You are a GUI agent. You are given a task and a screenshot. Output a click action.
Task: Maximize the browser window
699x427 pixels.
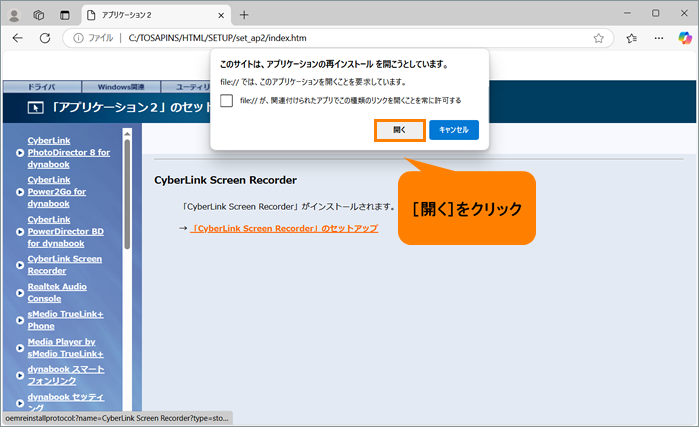tap(655, 13)
